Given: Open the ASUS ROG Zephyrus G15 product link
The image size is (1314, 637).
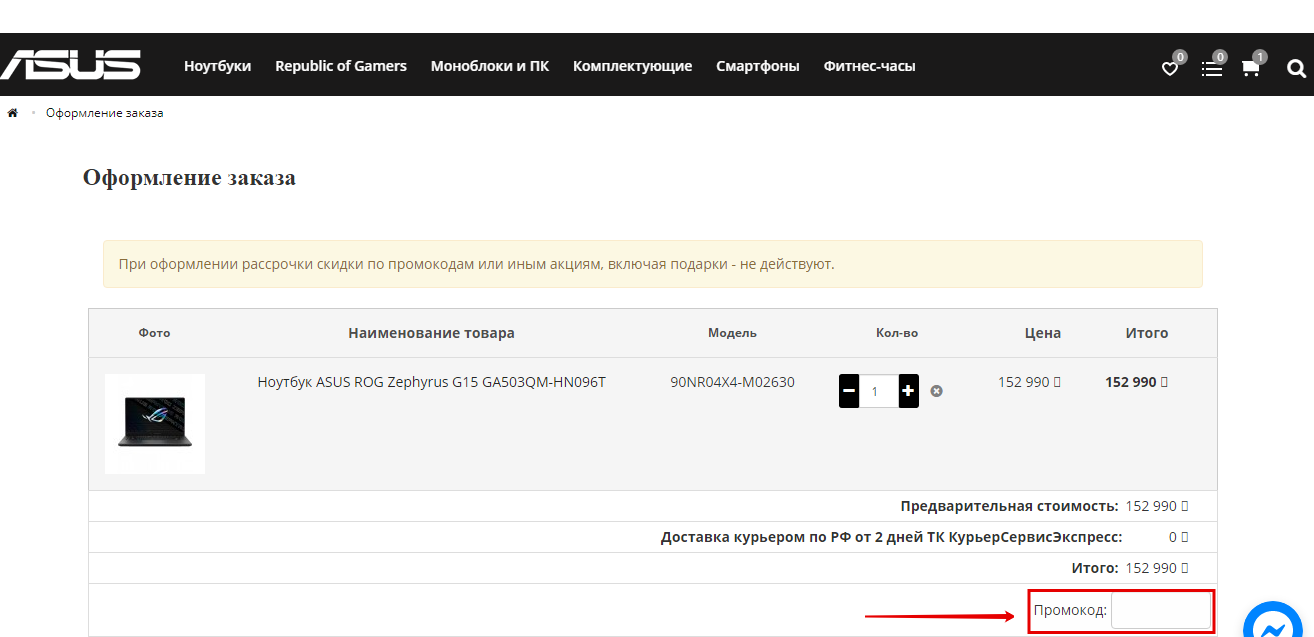Looking at the screenshot, I should point(432,382).
